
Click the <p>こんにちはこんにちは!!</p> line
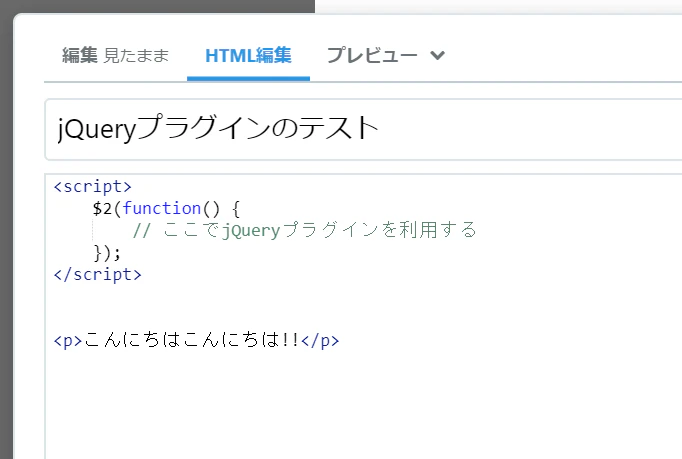(196, 340)
